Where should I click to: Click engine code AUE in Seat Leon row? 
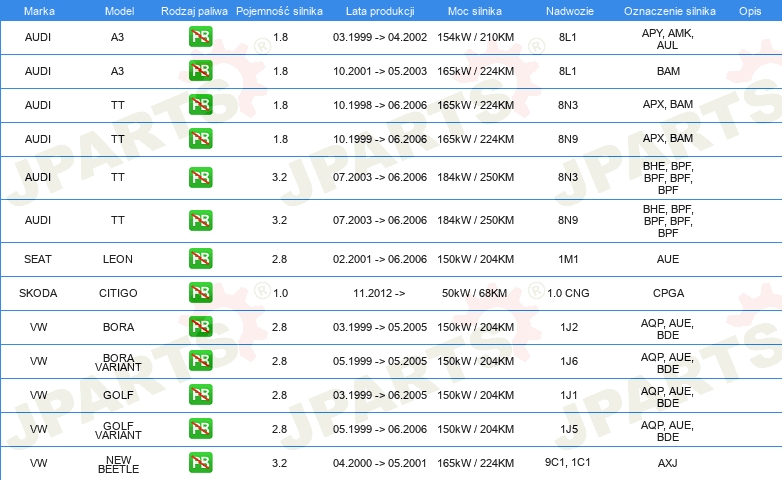point(668,259)
